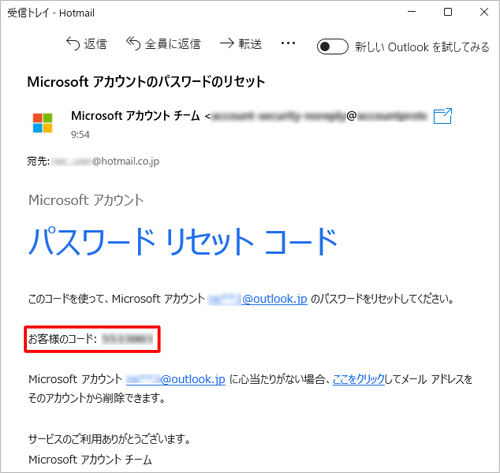
Task: Click the received time 9:54
Action: (x=80, y=135)
